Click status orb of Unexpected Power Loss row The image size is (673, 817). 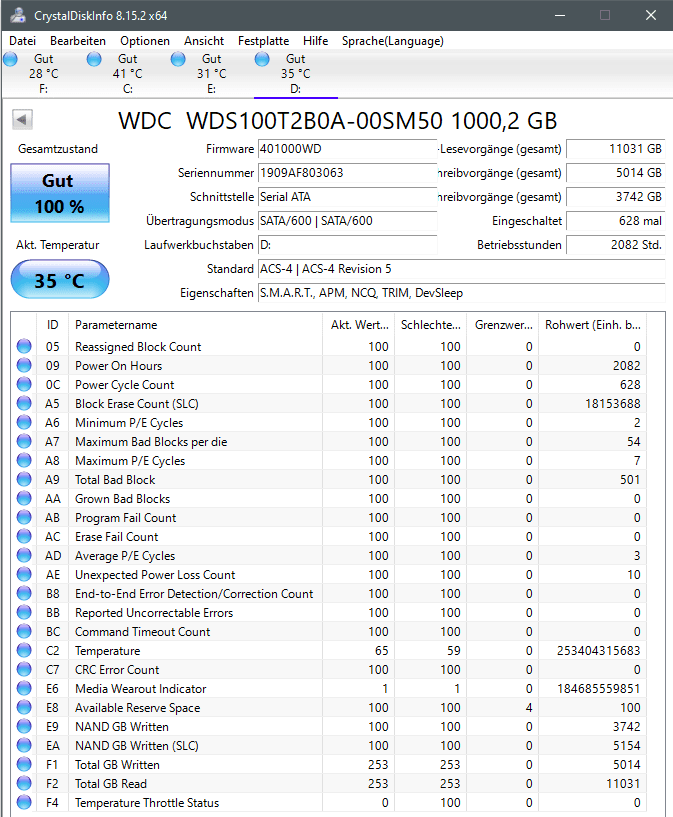click(x=24, y=574)
